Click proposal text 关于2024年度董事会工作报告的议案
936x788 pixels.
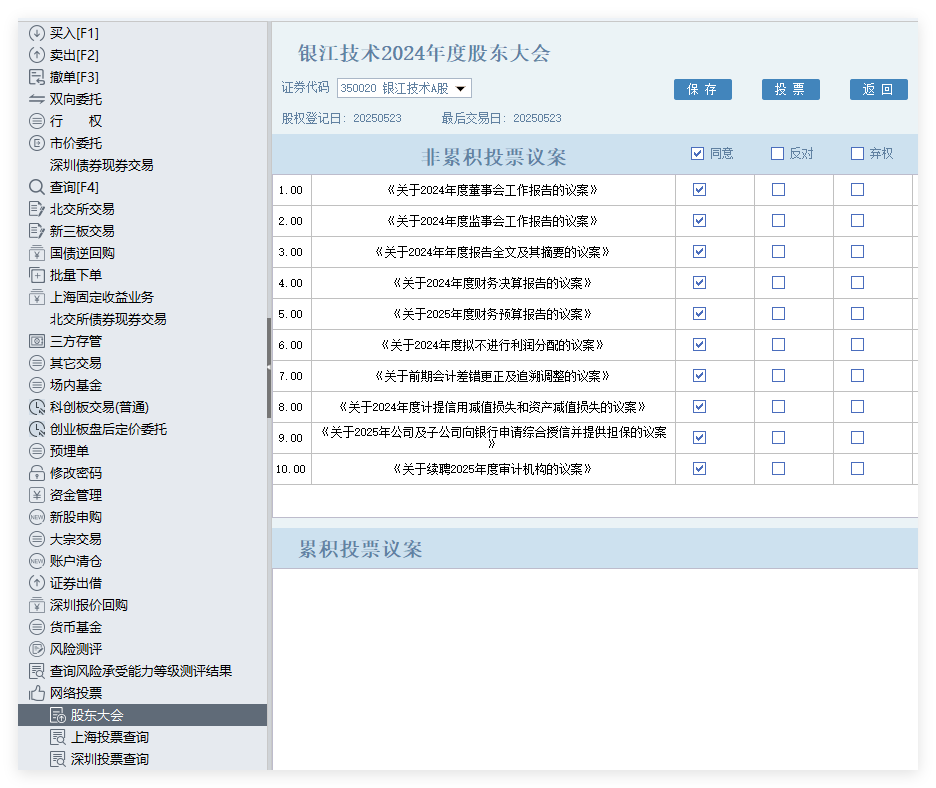[492, 190]
